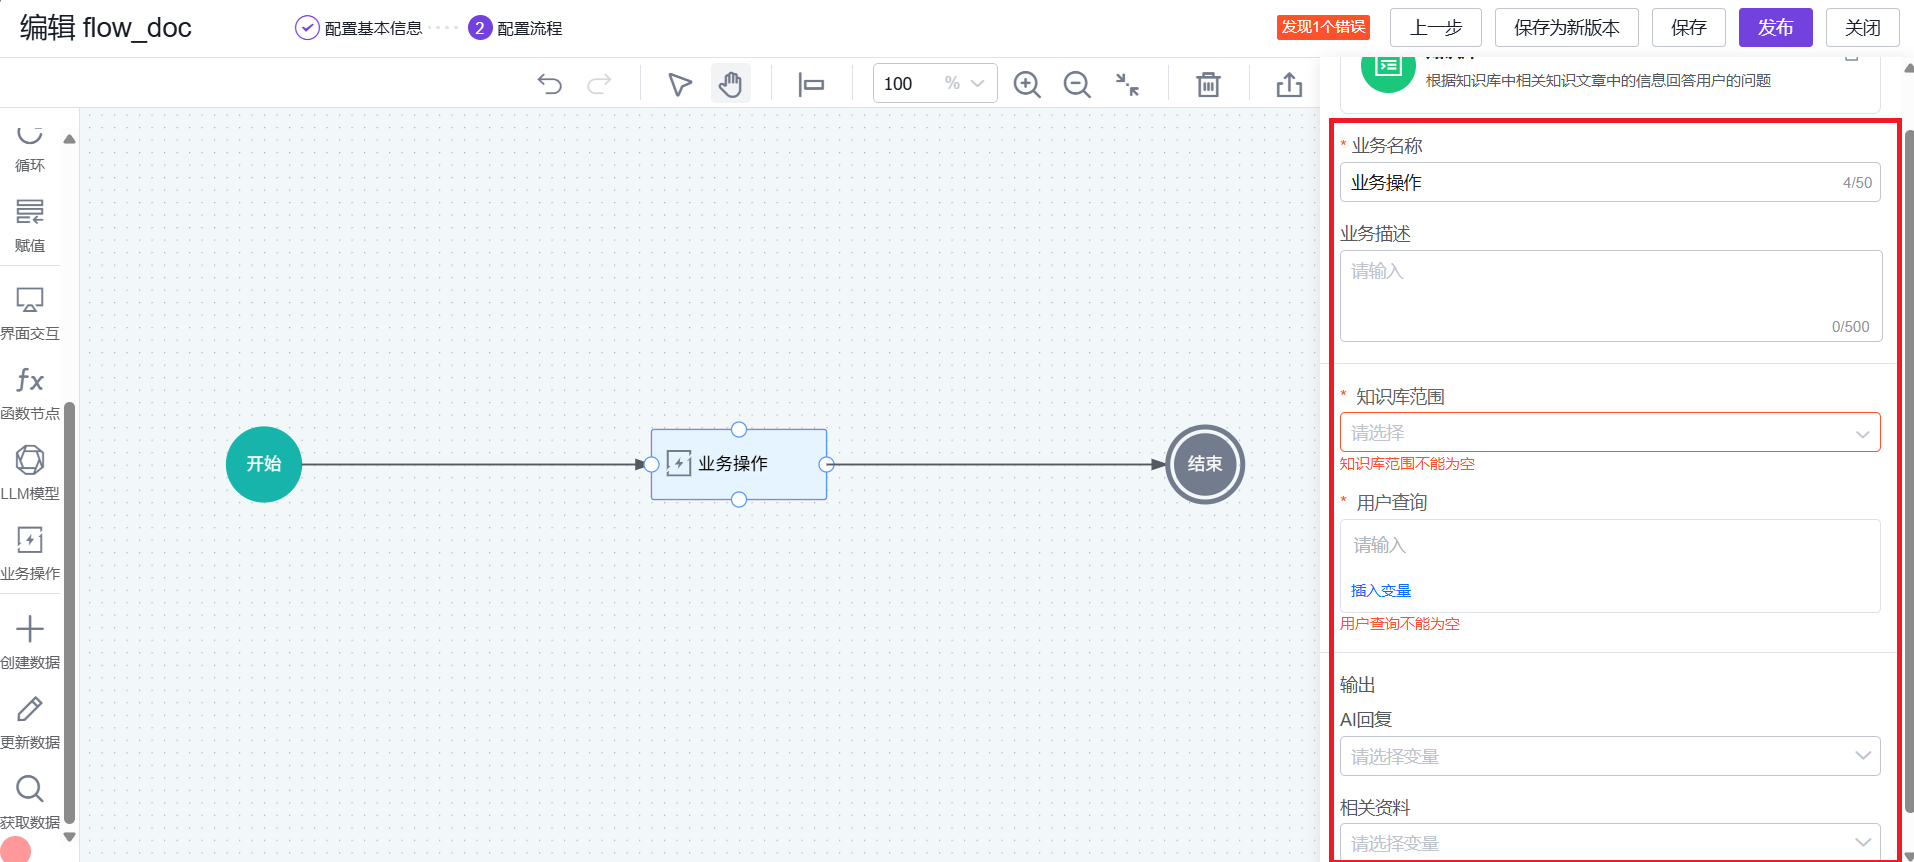1914x862 pixels.
Task: Select the 函数节点 fx icon
Action: pos(30,392)
